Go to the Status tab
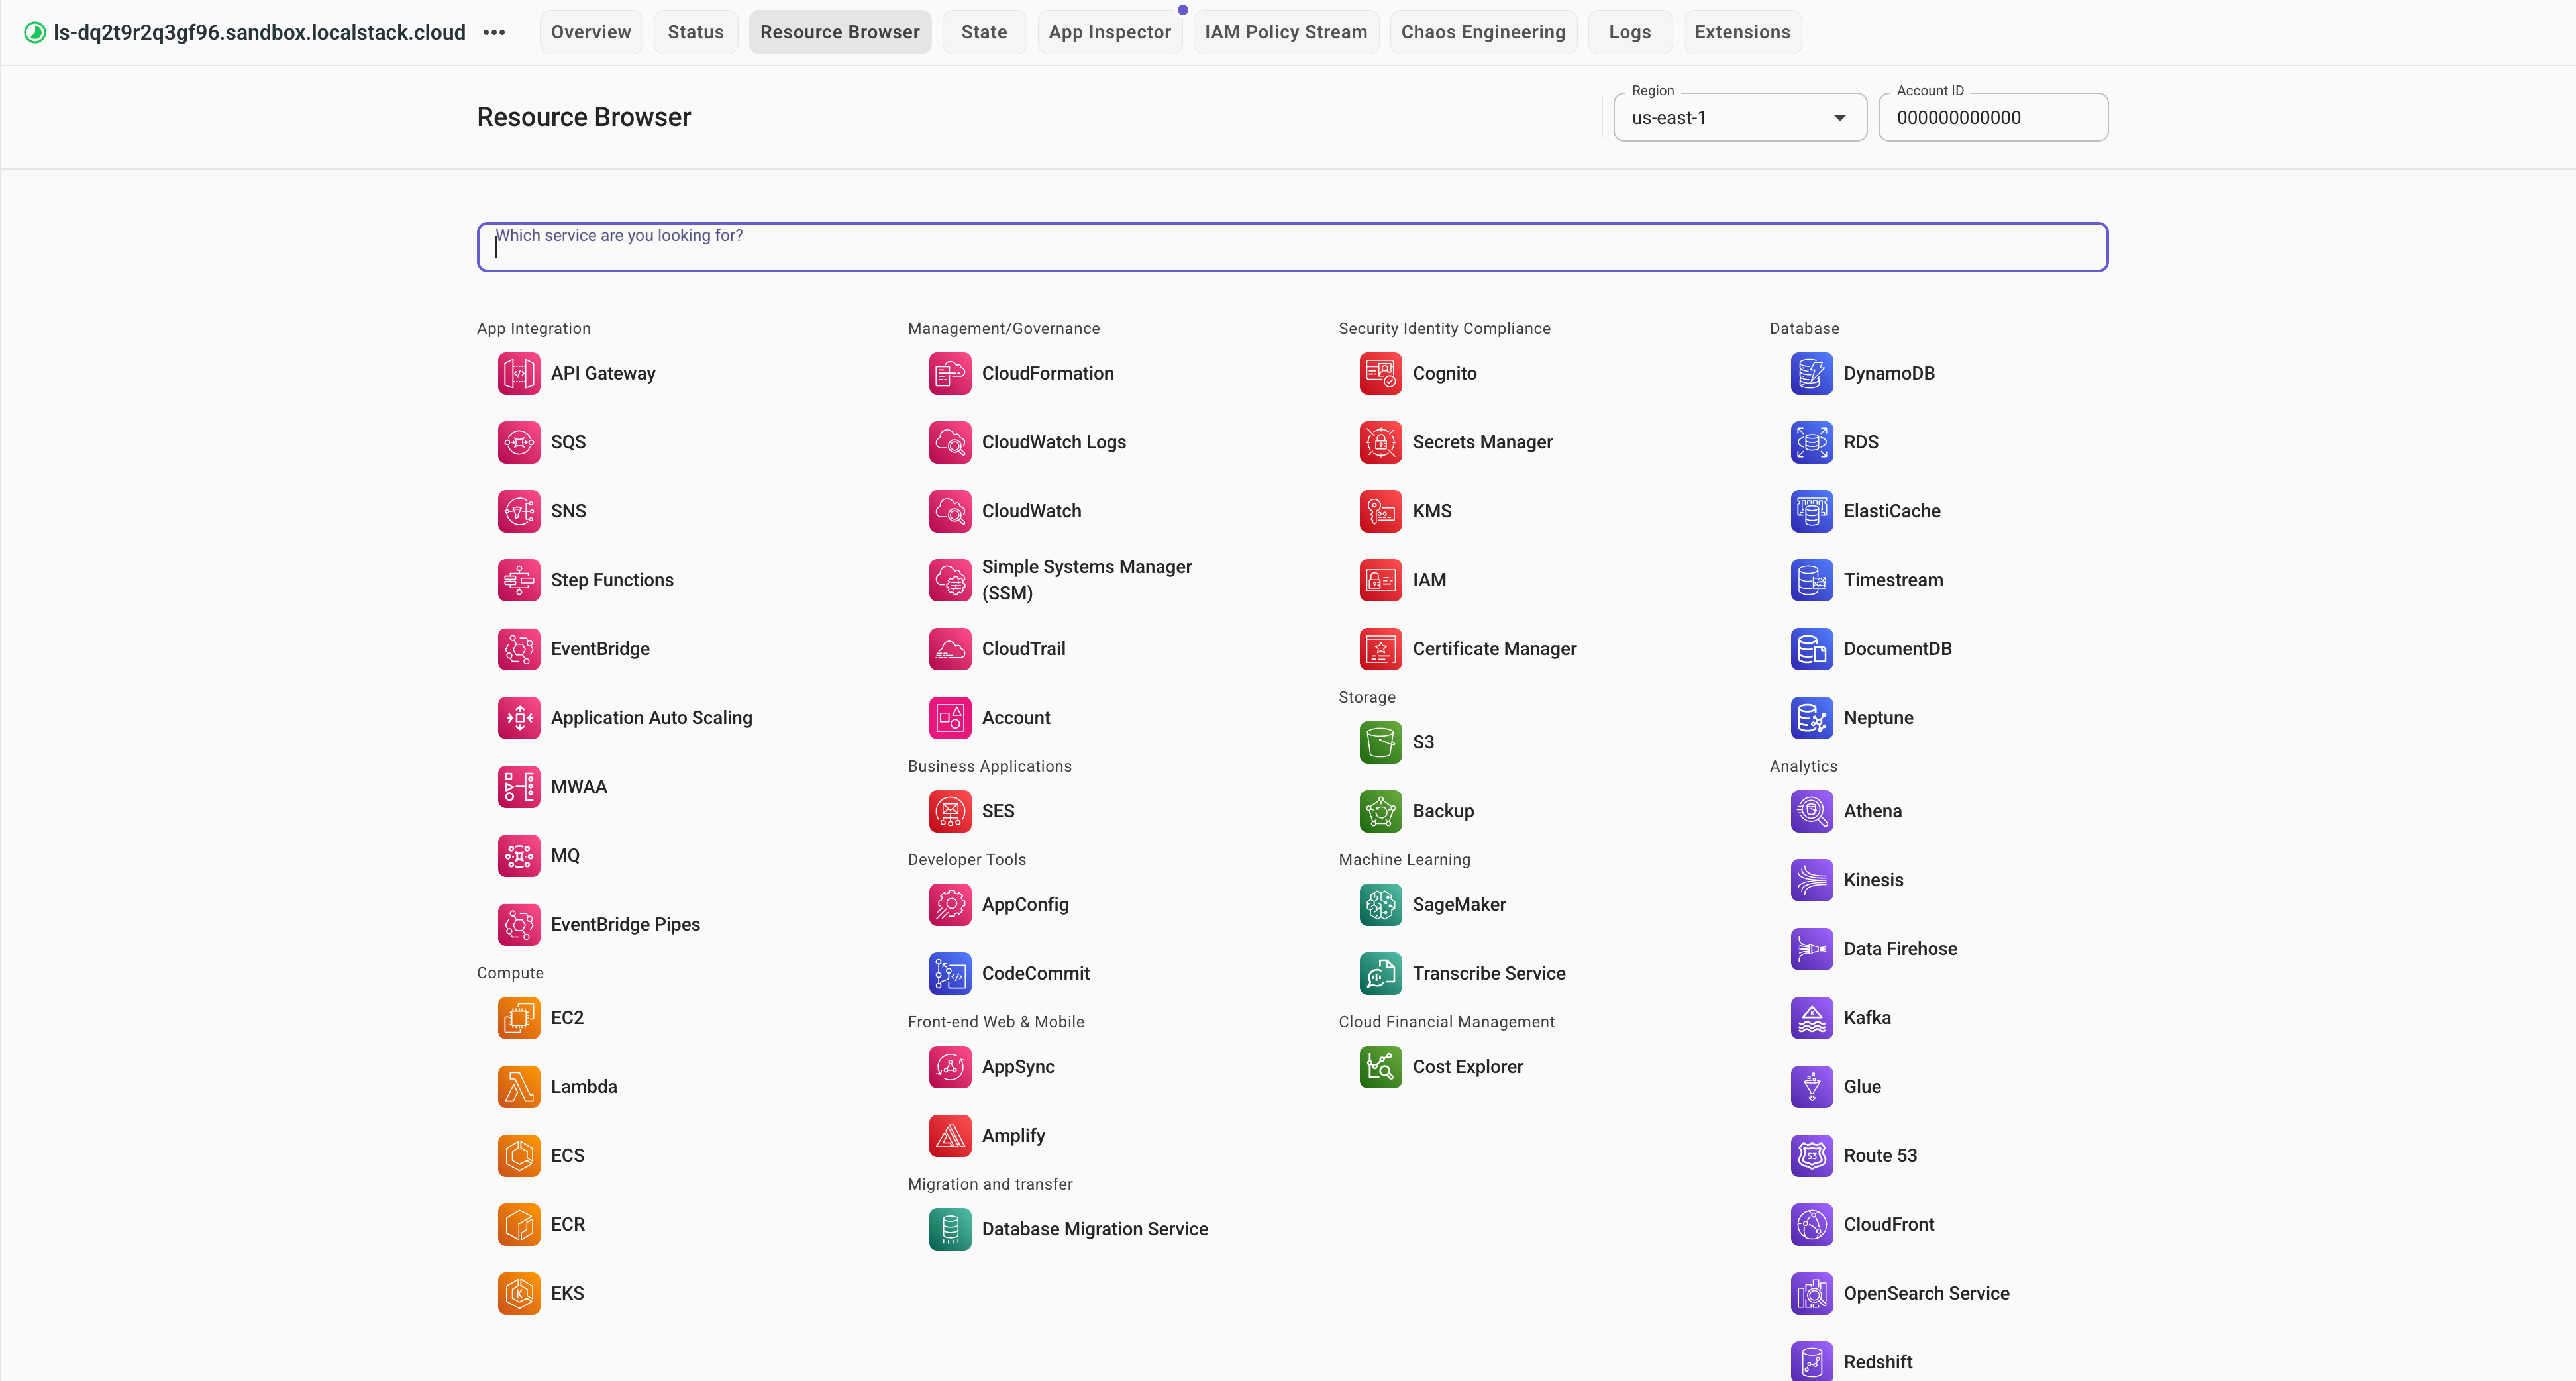This screenshot has width=2576, height=1381. 696,33
